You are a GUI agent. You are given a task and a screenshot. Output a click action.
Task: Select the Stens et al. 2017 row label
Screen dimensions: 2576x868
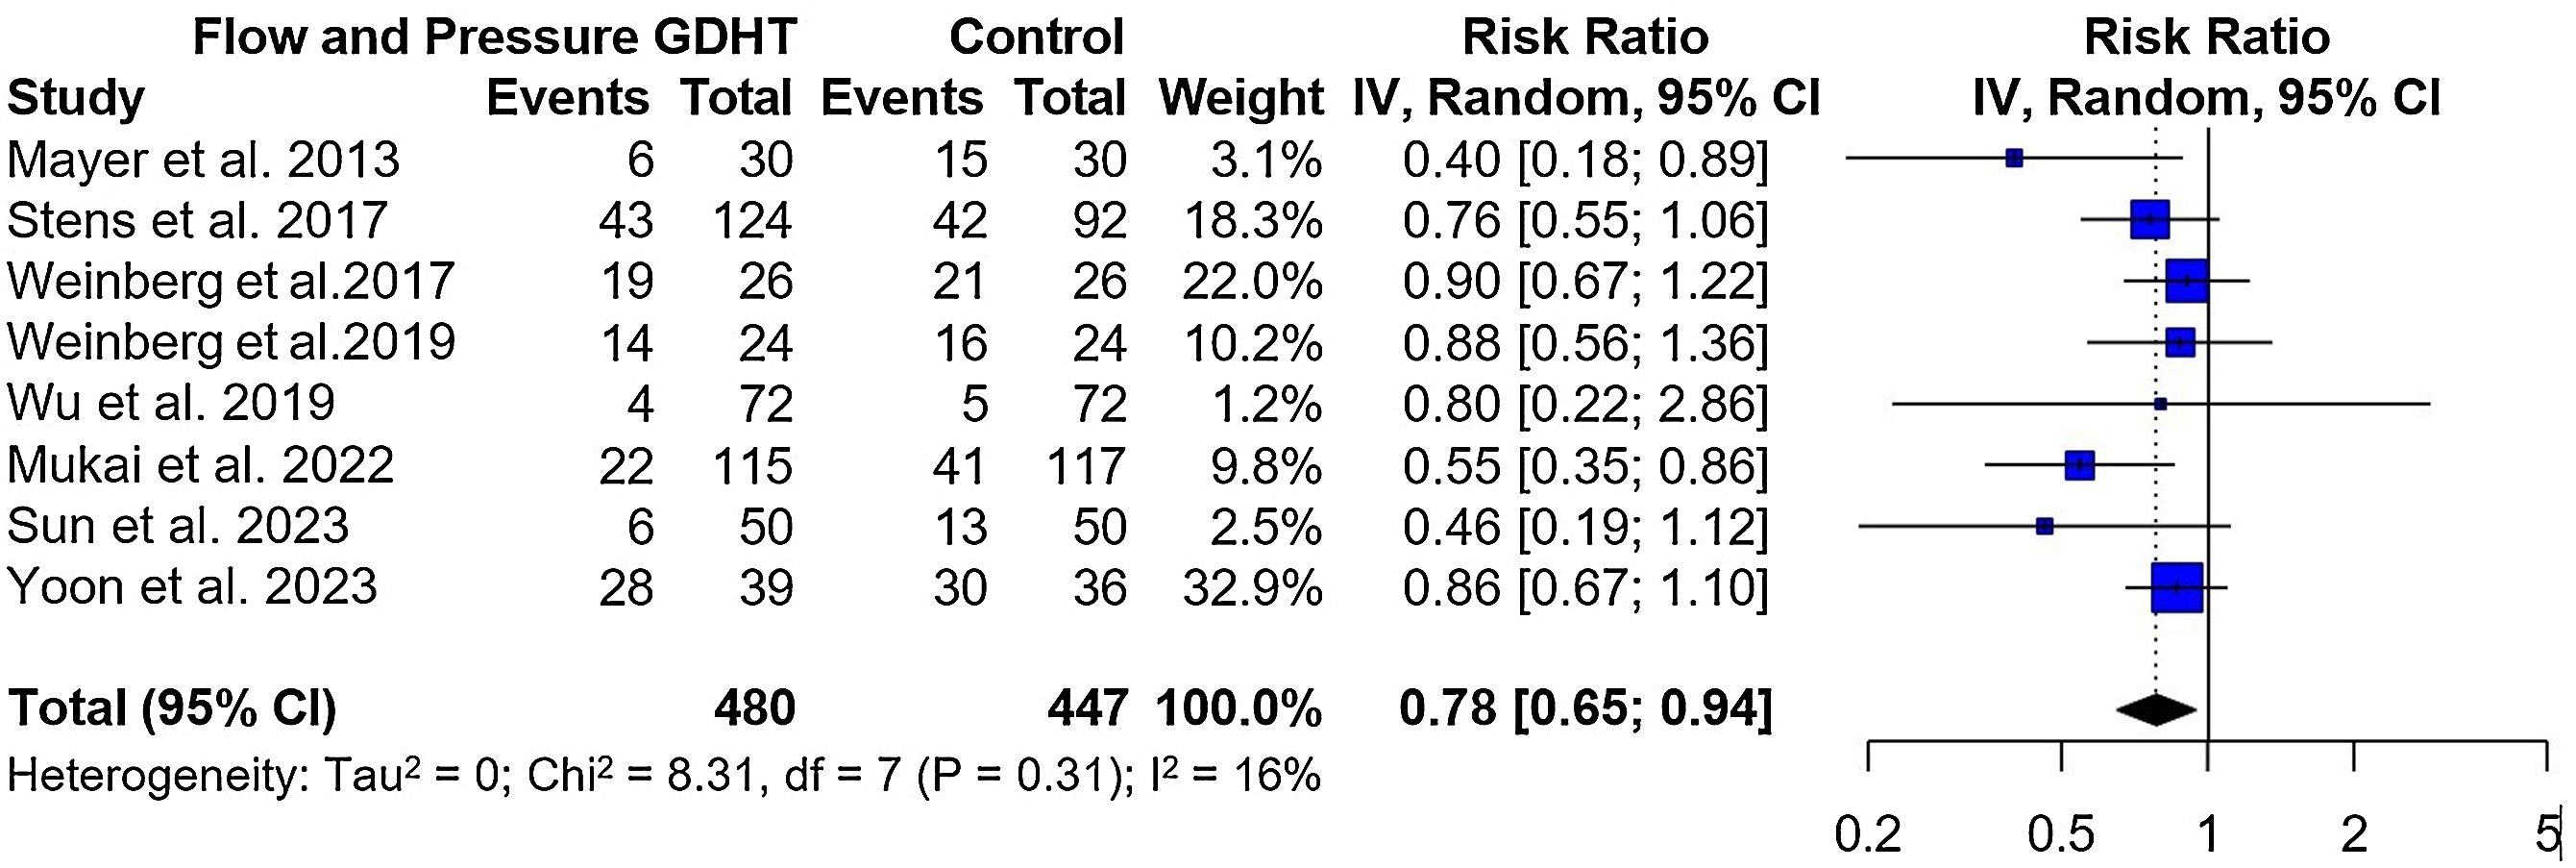[x=197, y=221]
